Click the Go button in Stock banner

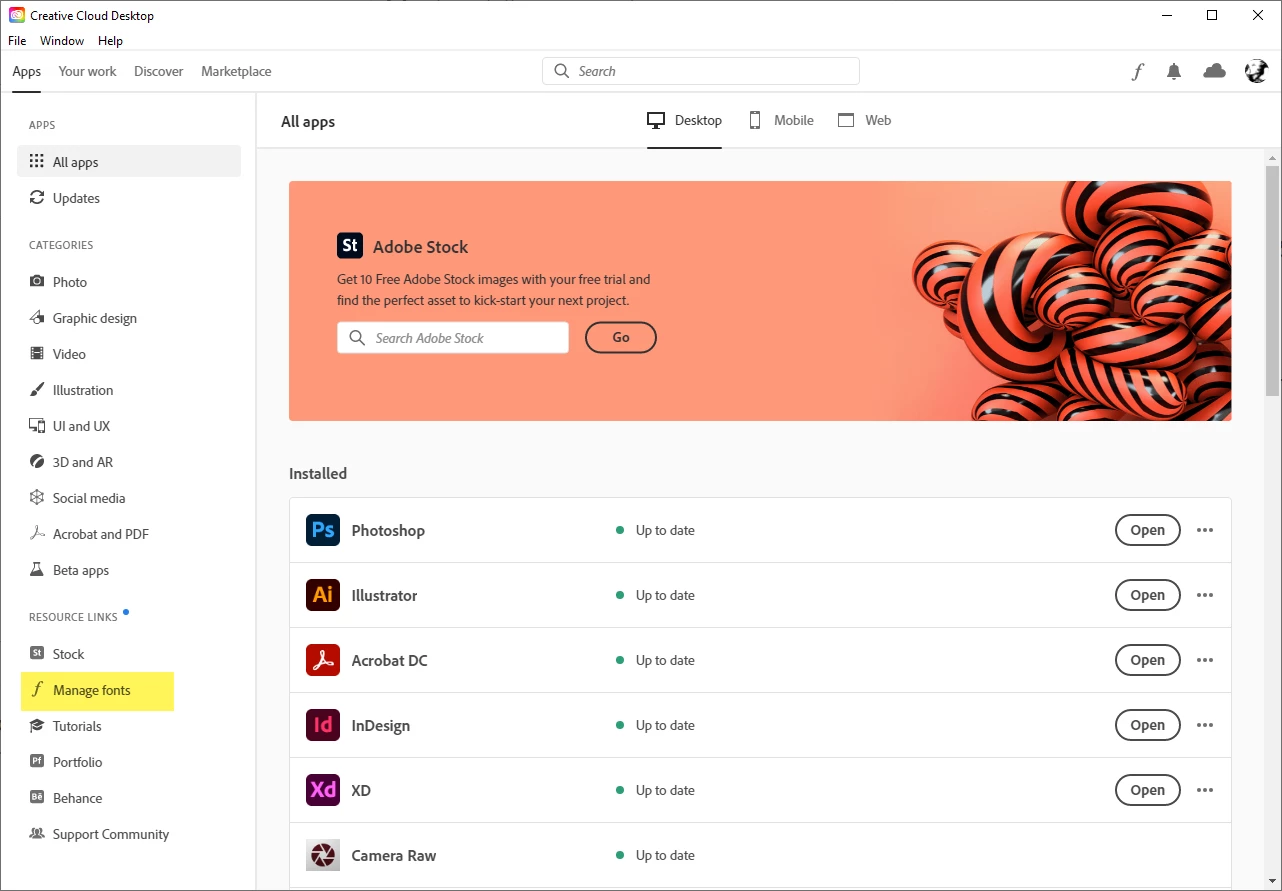621,337
